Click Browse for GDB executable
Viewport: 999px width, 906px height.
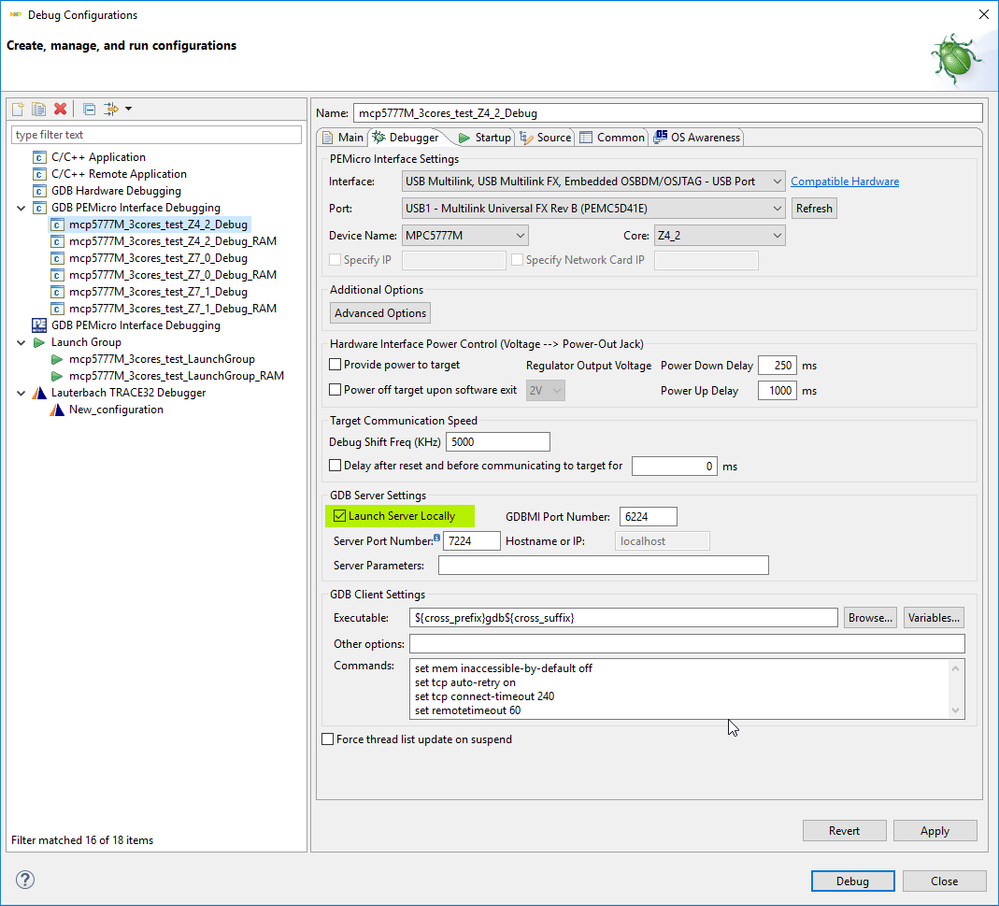(x=870, y=618)
